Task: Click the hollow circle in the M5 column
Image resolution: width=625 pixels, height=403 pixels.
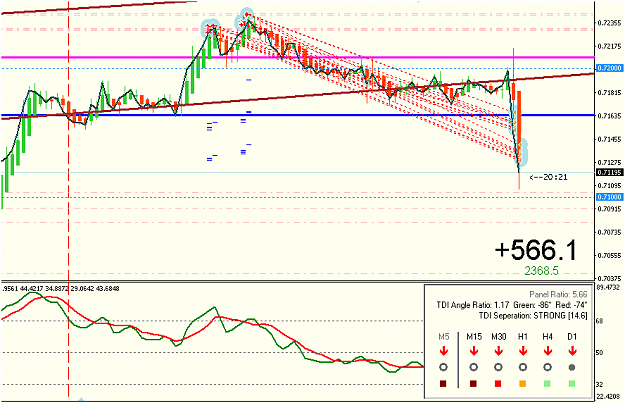Action: coord(443,368)
